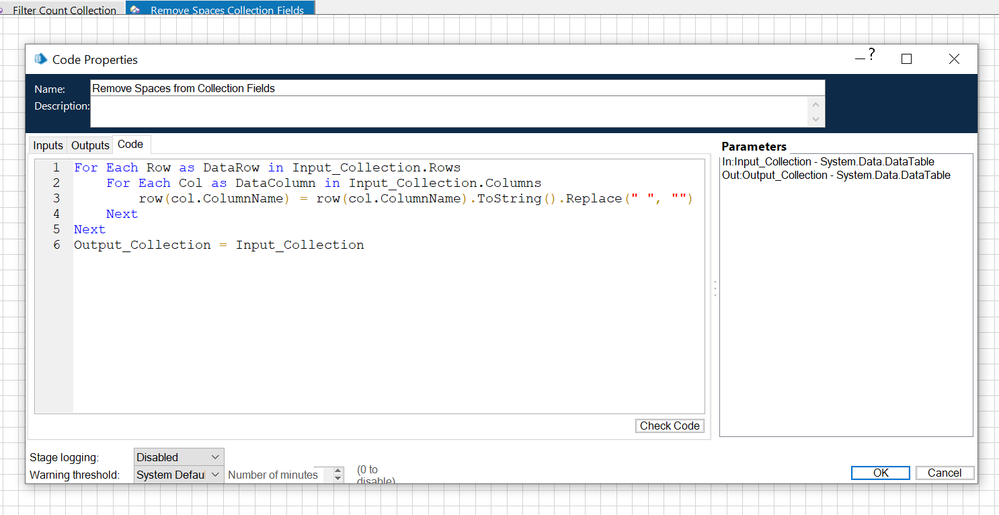Click into the Name text field
999x515 pixels.
(x=456, y=88)
